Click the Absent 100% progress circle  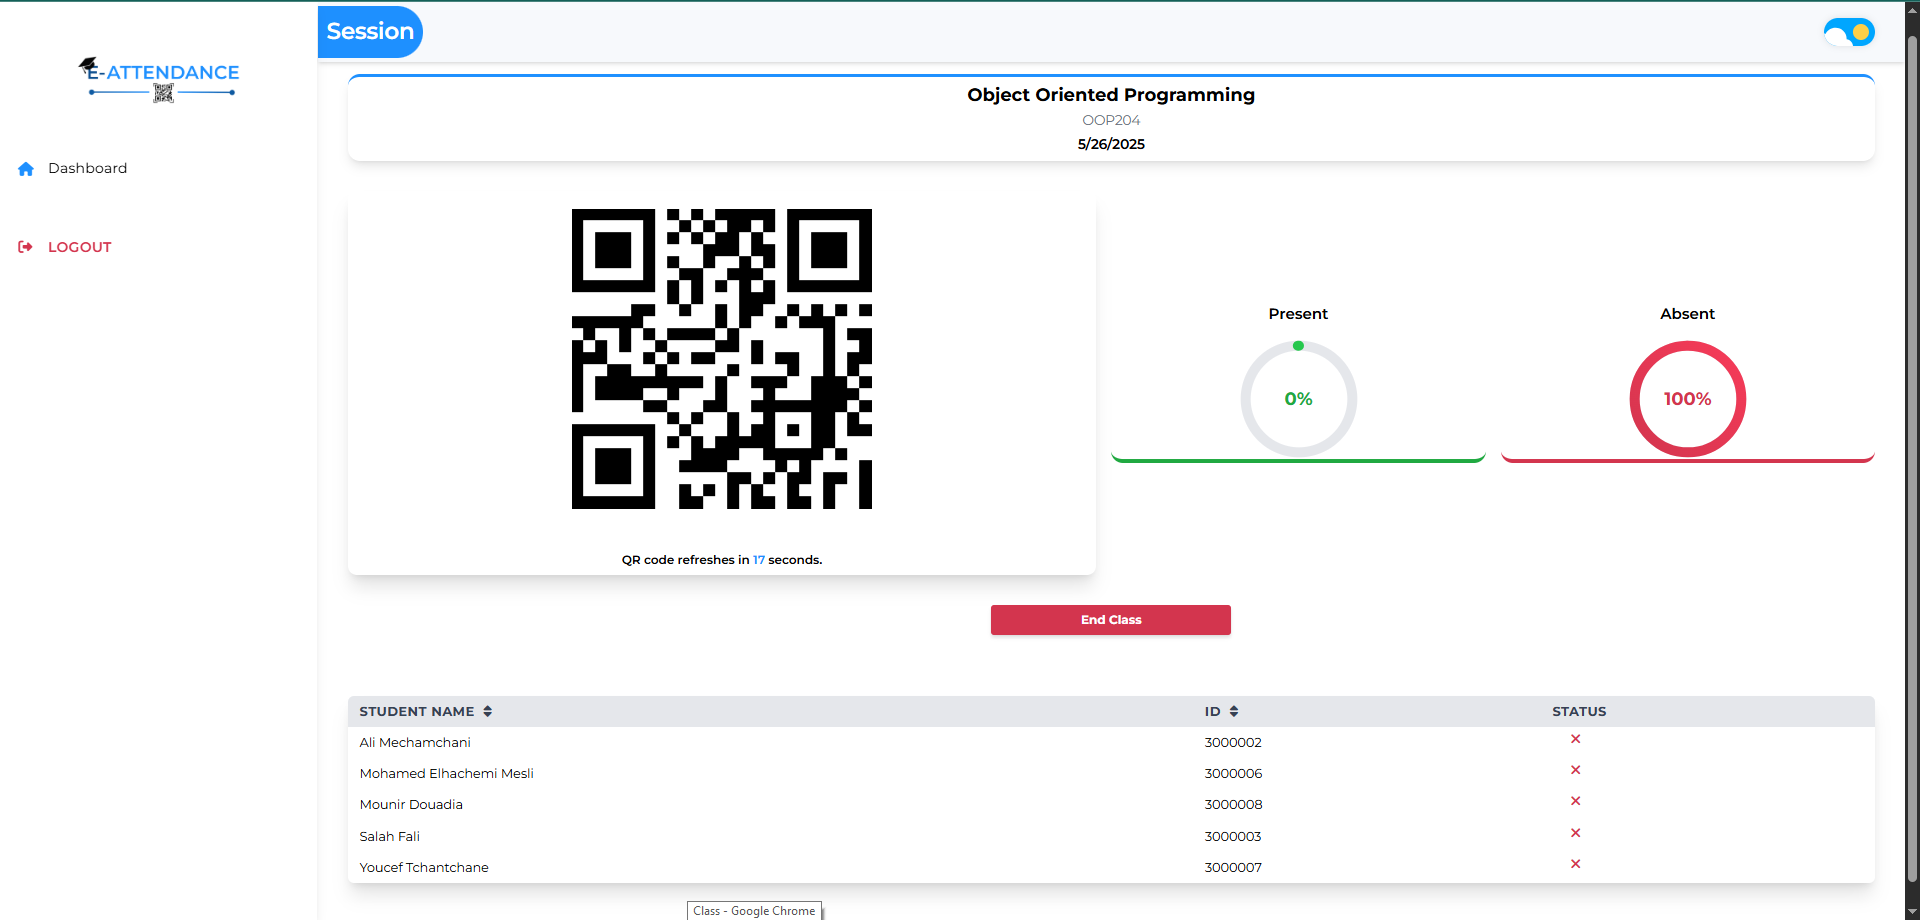[1687, 399]
